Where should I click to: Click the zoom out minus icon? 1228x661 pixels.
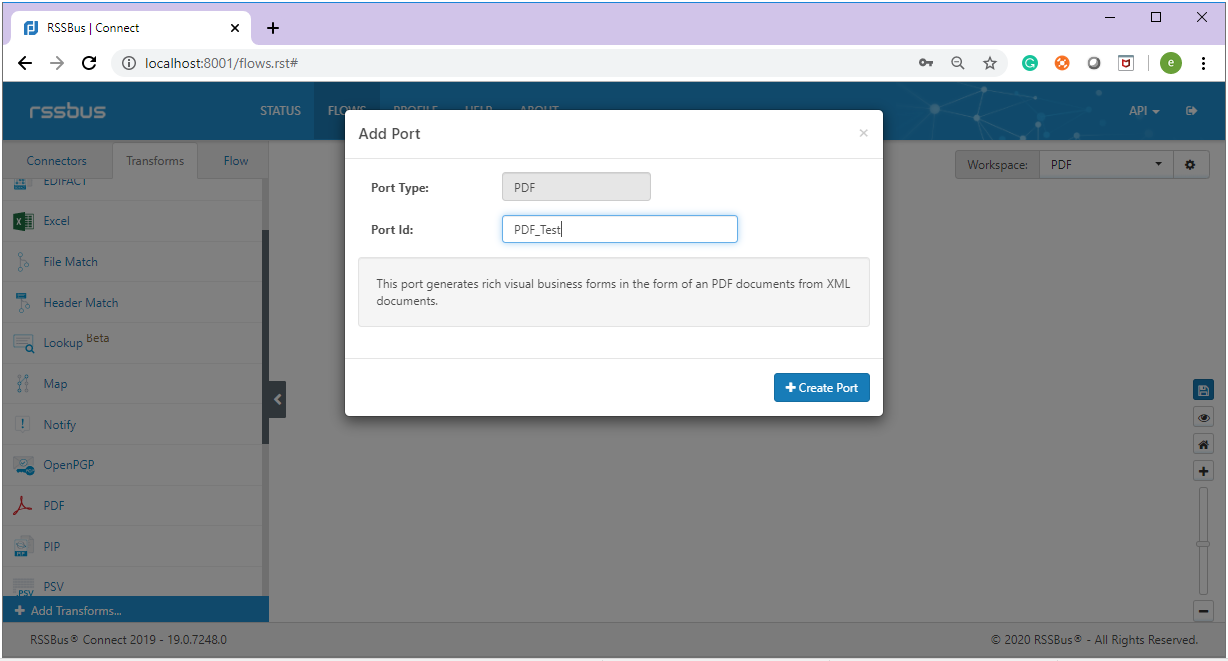(1203, 611)
